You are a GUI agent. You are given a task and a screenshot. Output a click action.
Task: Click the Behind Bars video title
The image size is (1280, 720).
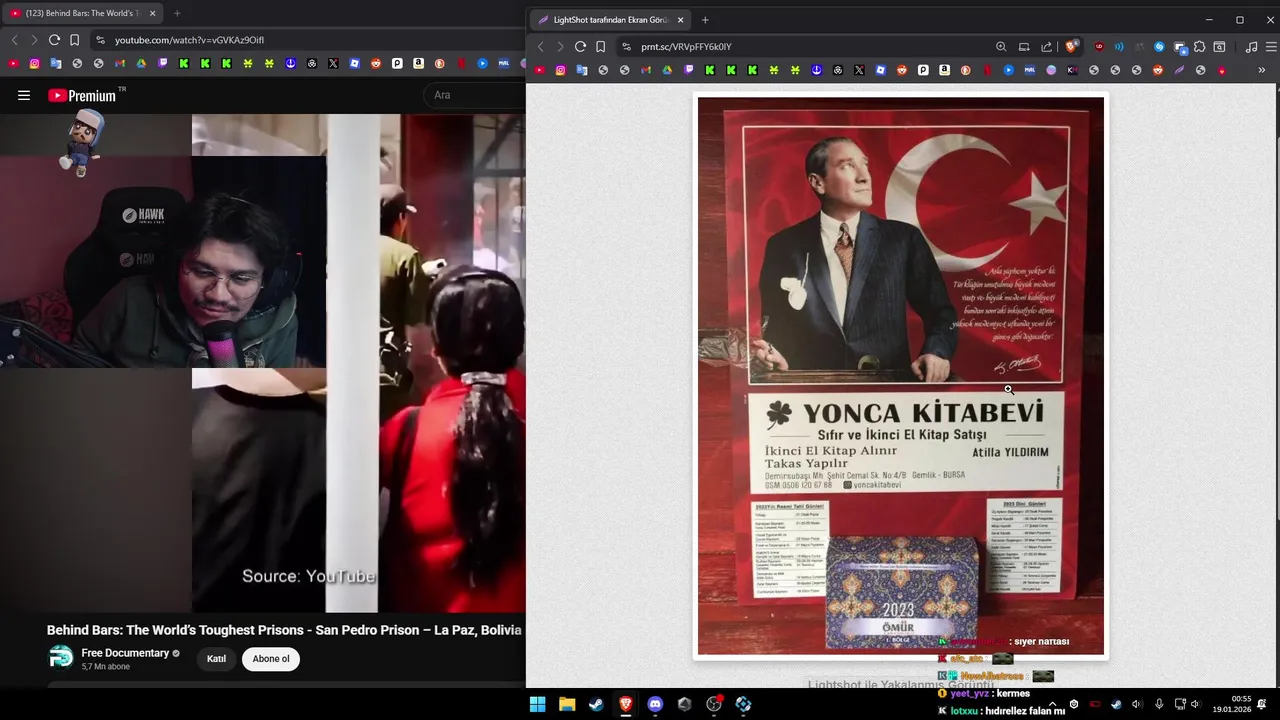point(284,630)
